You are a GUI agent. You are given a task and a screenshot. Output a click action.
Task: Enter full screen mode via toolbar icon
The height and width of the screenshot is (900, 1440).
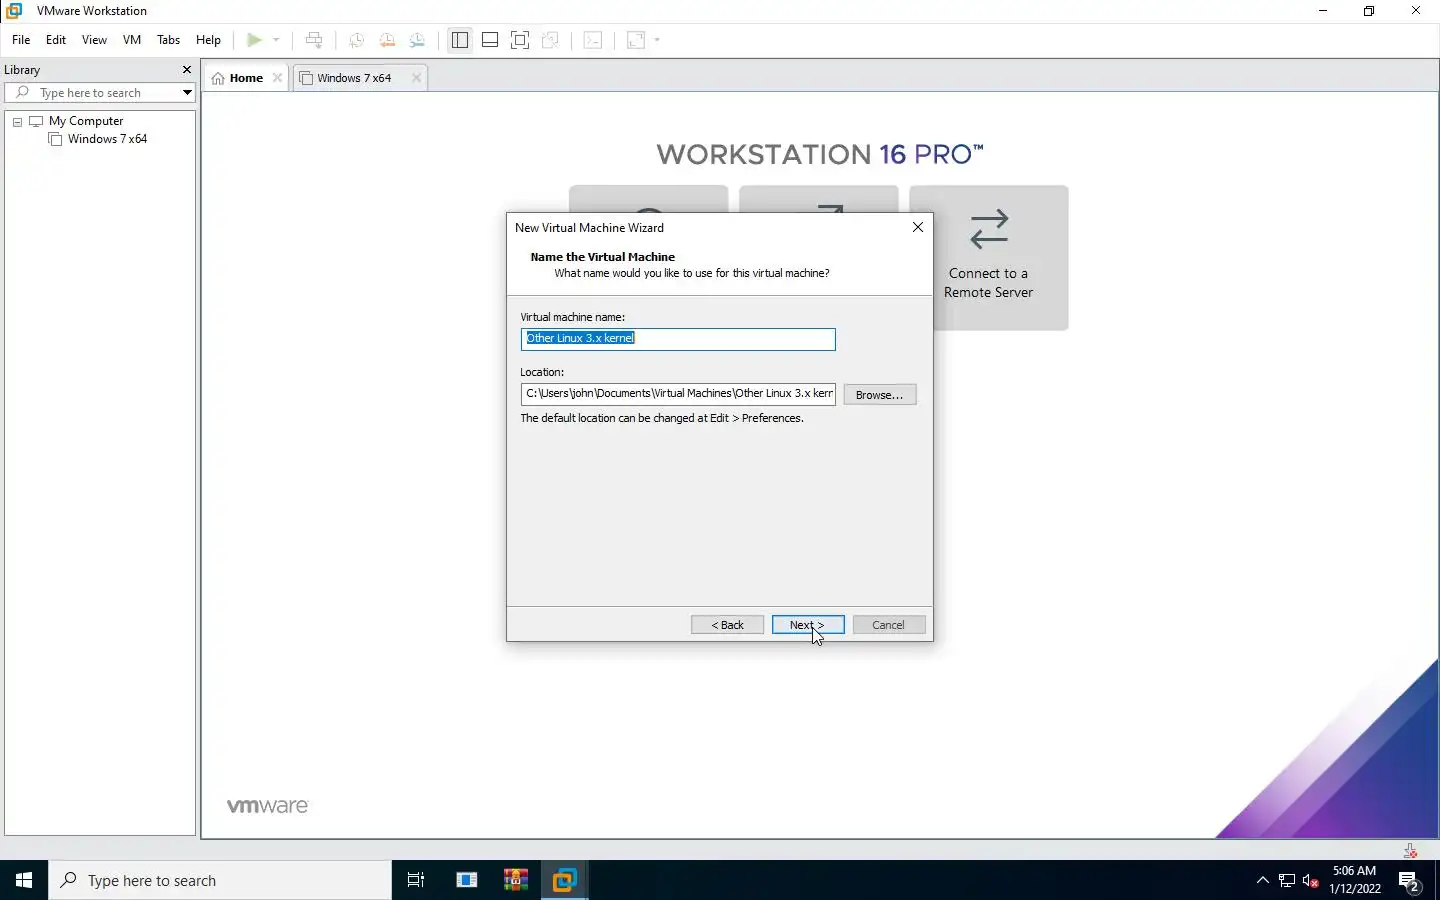(520, 40)
